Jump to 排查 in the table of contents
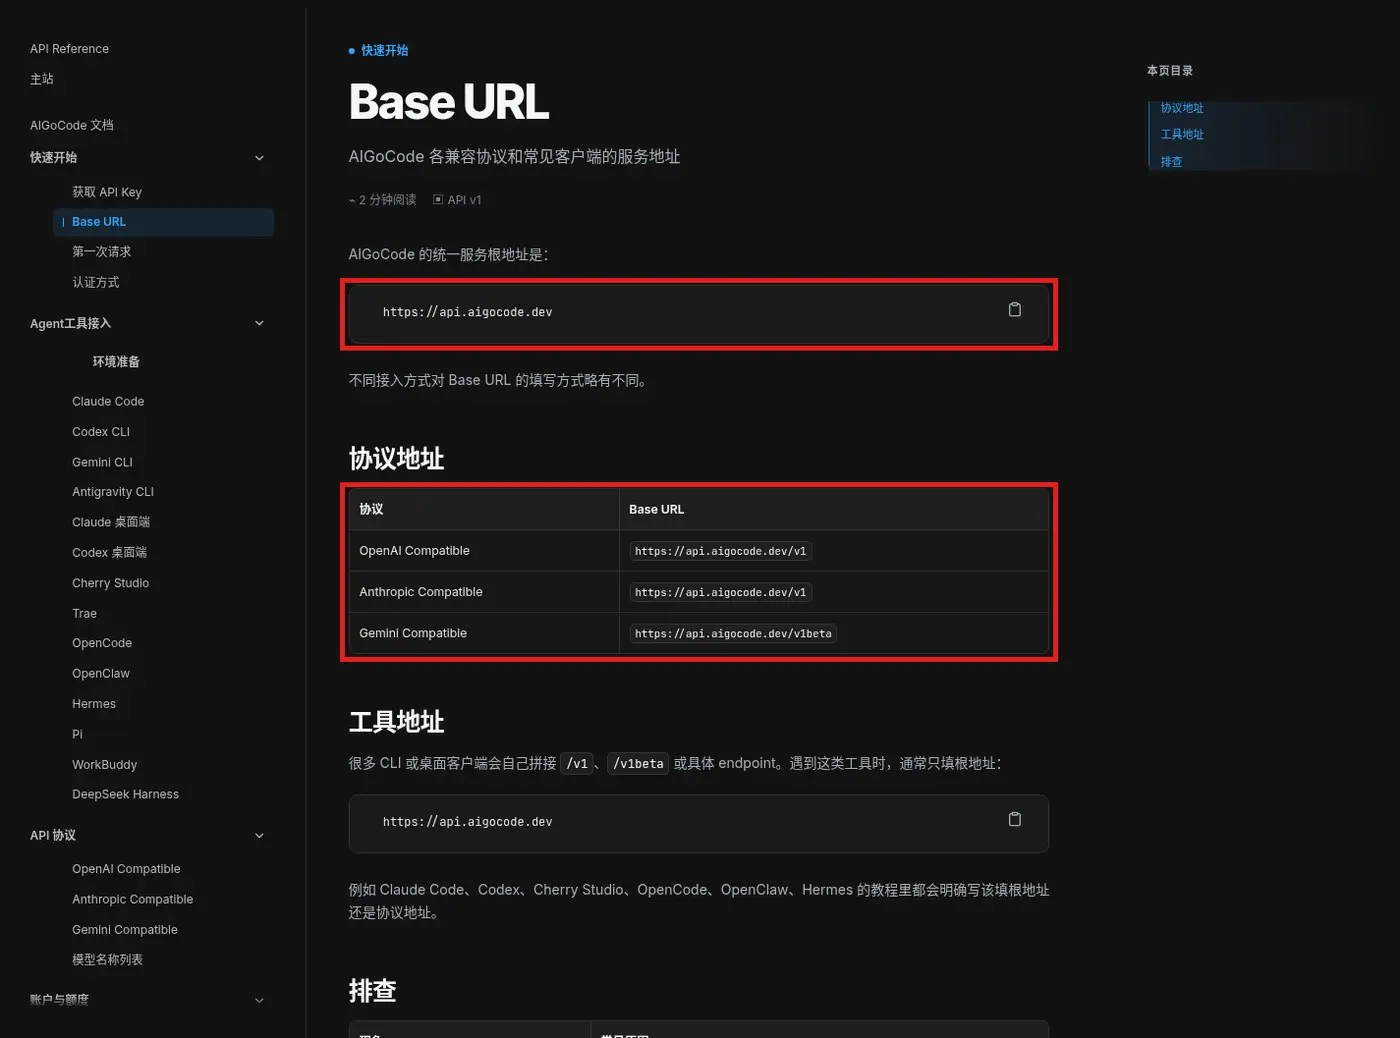 coord(1171,161)
